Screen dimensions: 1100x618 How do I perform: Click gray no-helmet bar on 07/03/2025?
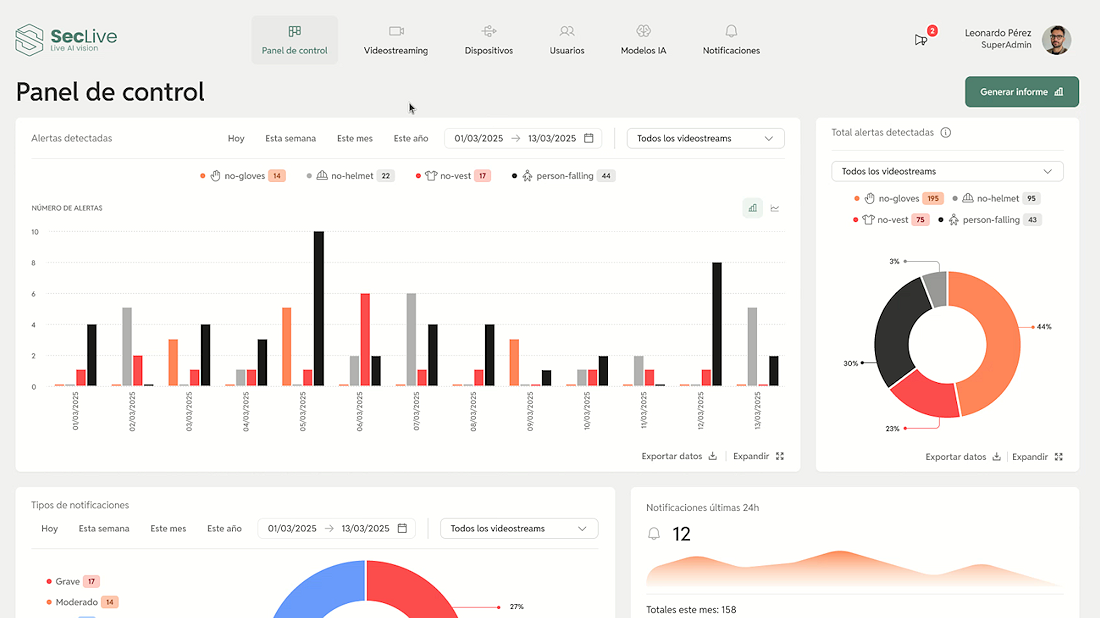411,340
